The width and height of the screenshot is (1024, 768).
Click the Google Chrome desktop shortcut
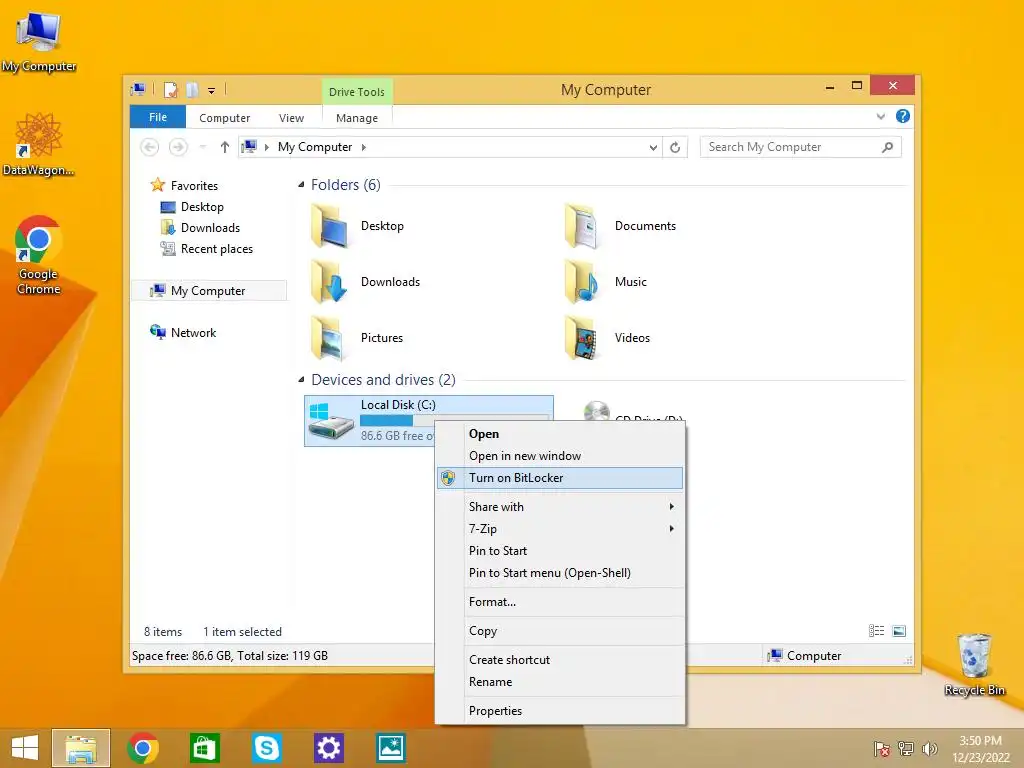pyautogui.click(x=39, y=255)
